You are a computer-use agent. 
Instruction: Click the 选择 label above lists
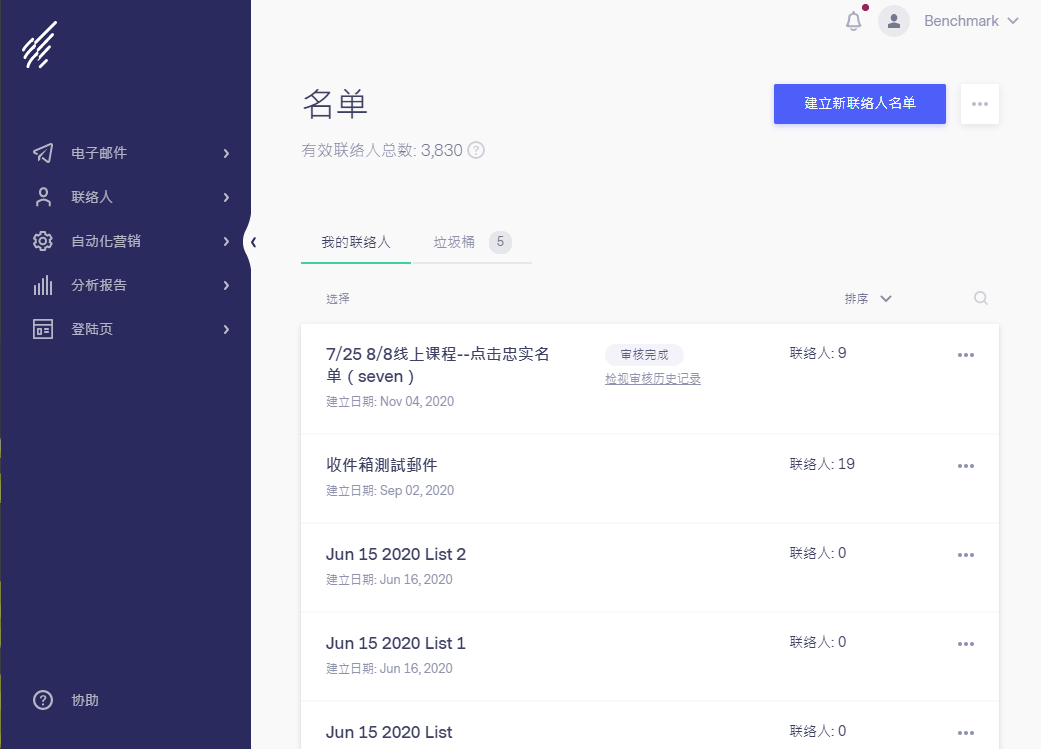point(338,299)
